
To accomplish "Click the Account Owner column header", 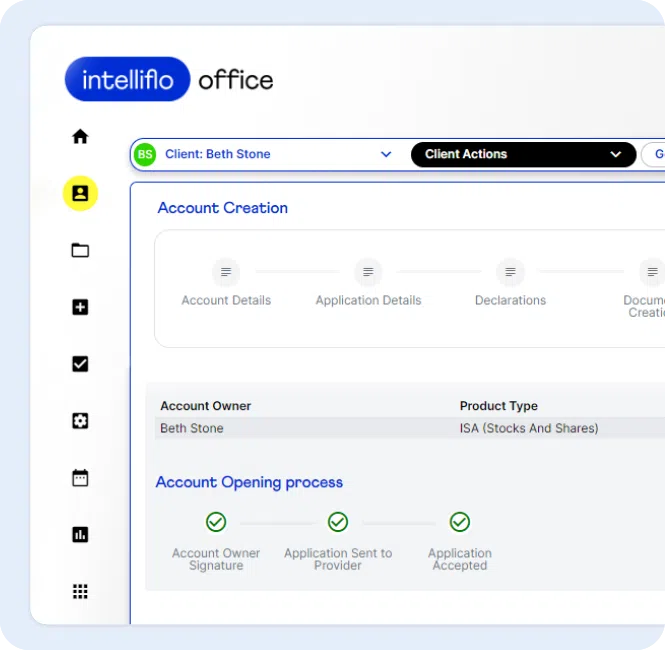I will tap(206, 406).
